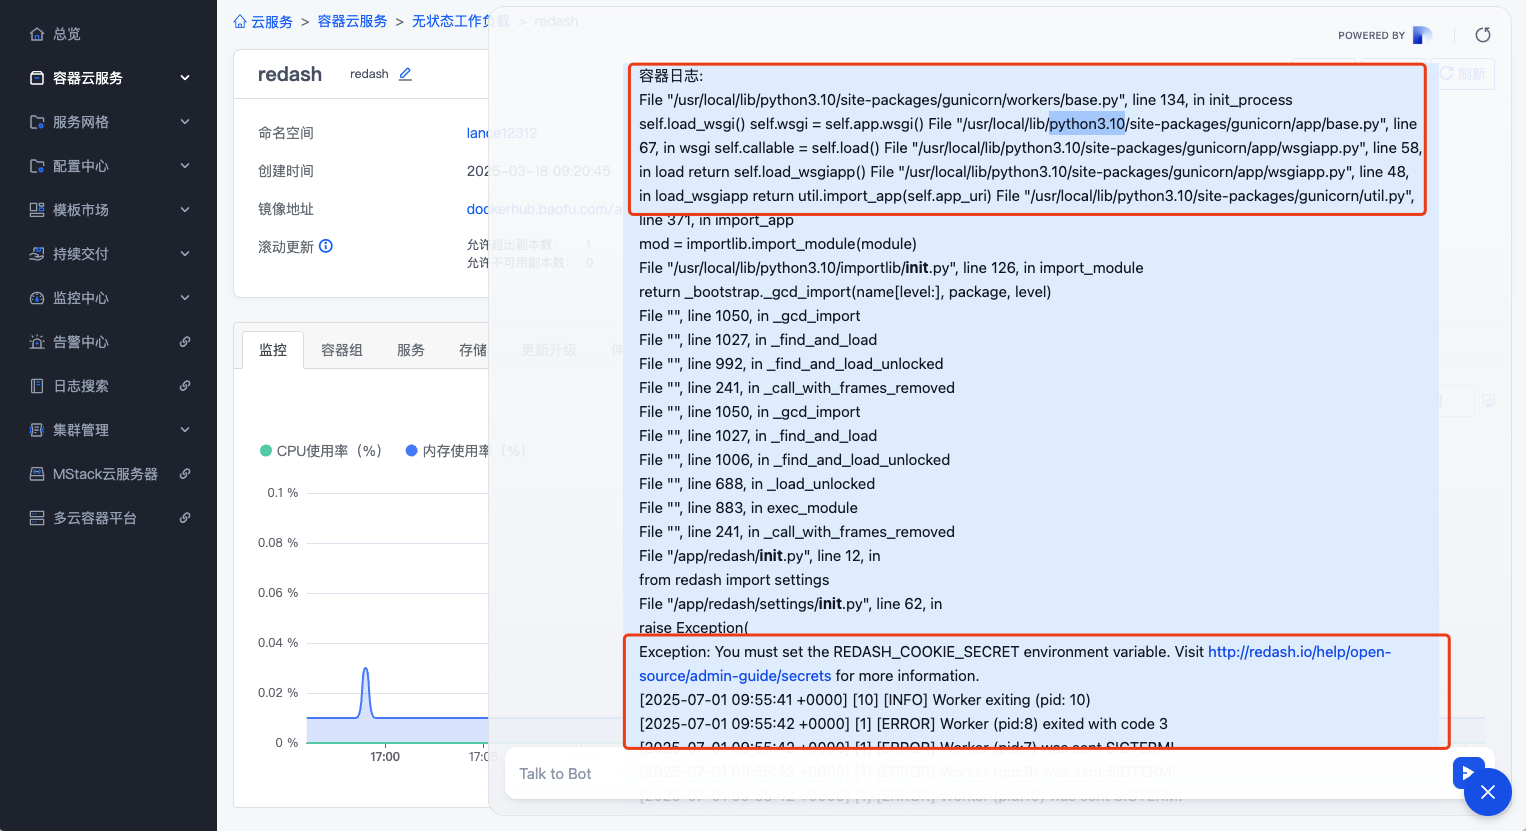Screen dimensions: 1526x831
Task: Click the 17:00 chart axis label
Action: coord(385,757)
